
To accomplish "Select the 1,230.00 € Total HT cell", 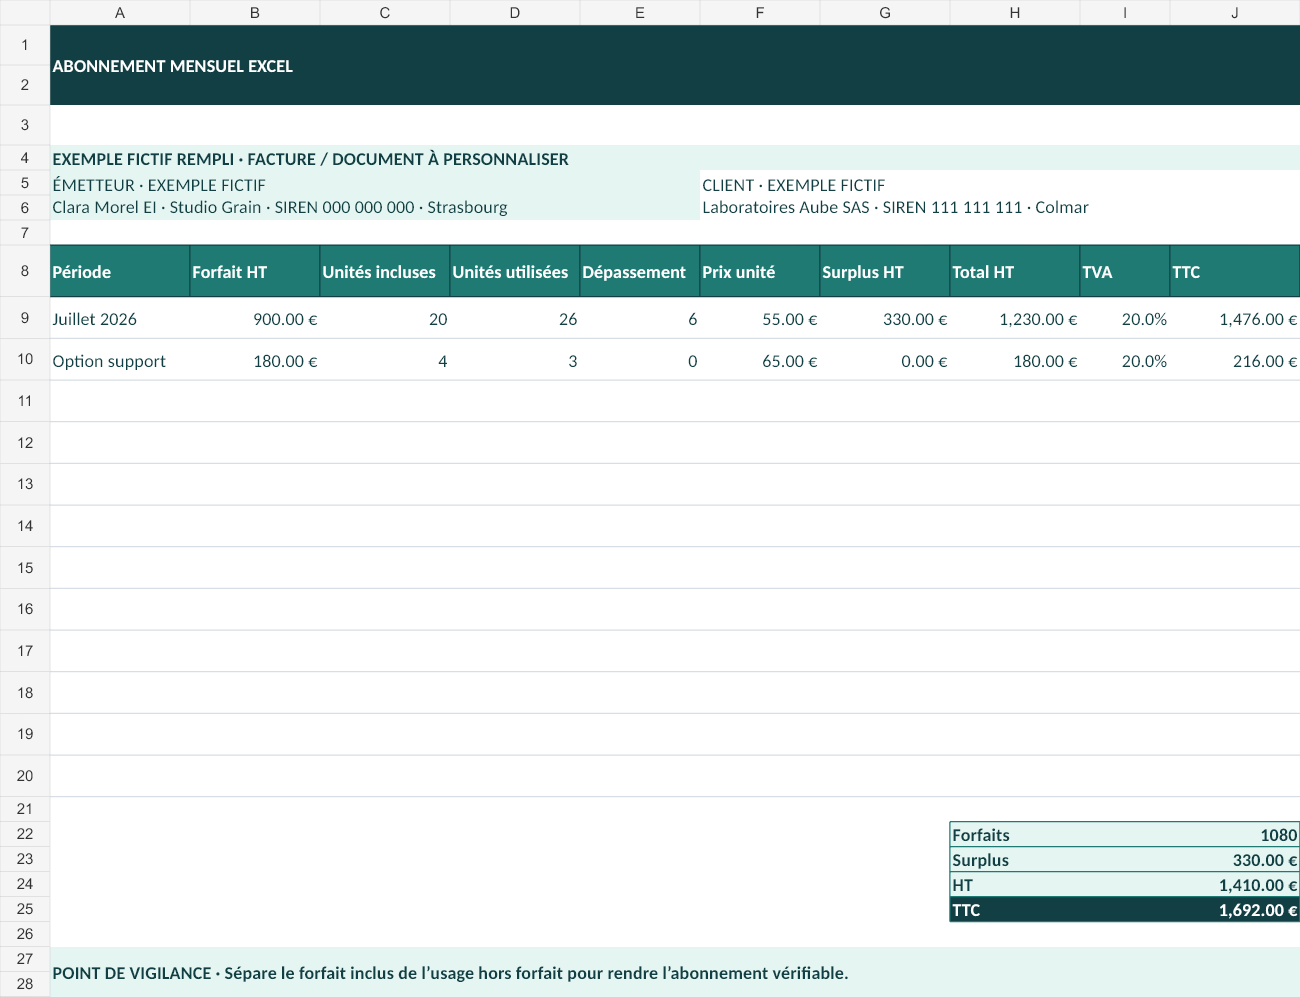I will coord(1015,318).
